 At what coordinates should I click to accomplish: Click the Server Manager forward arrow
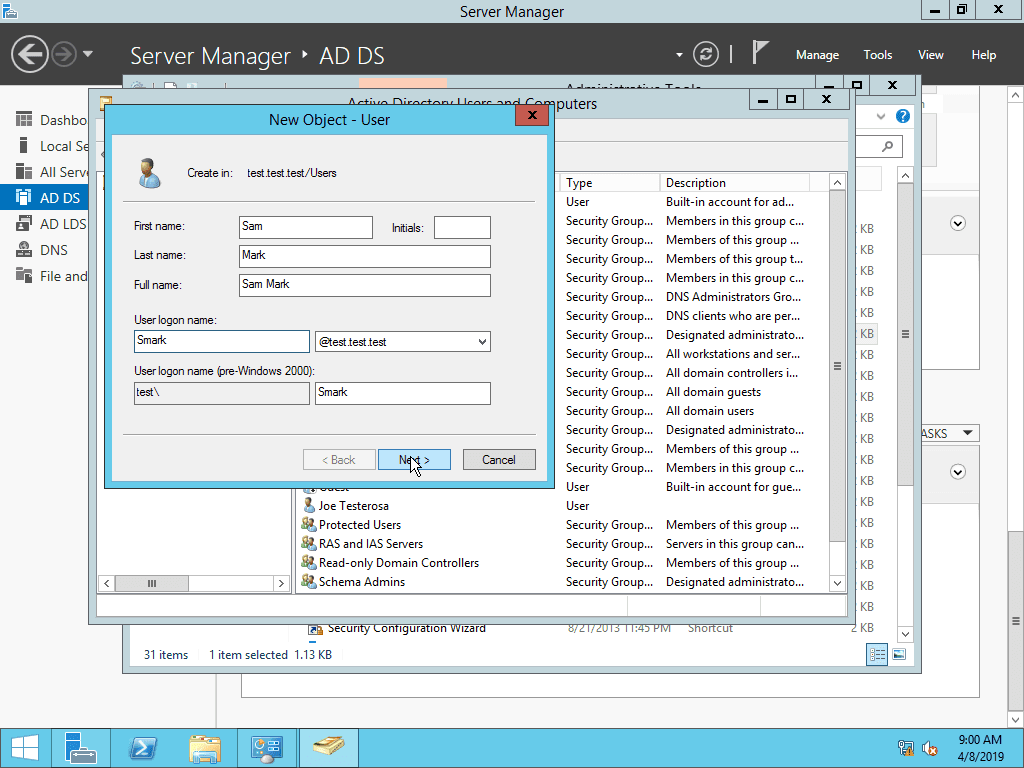(64, 54)
